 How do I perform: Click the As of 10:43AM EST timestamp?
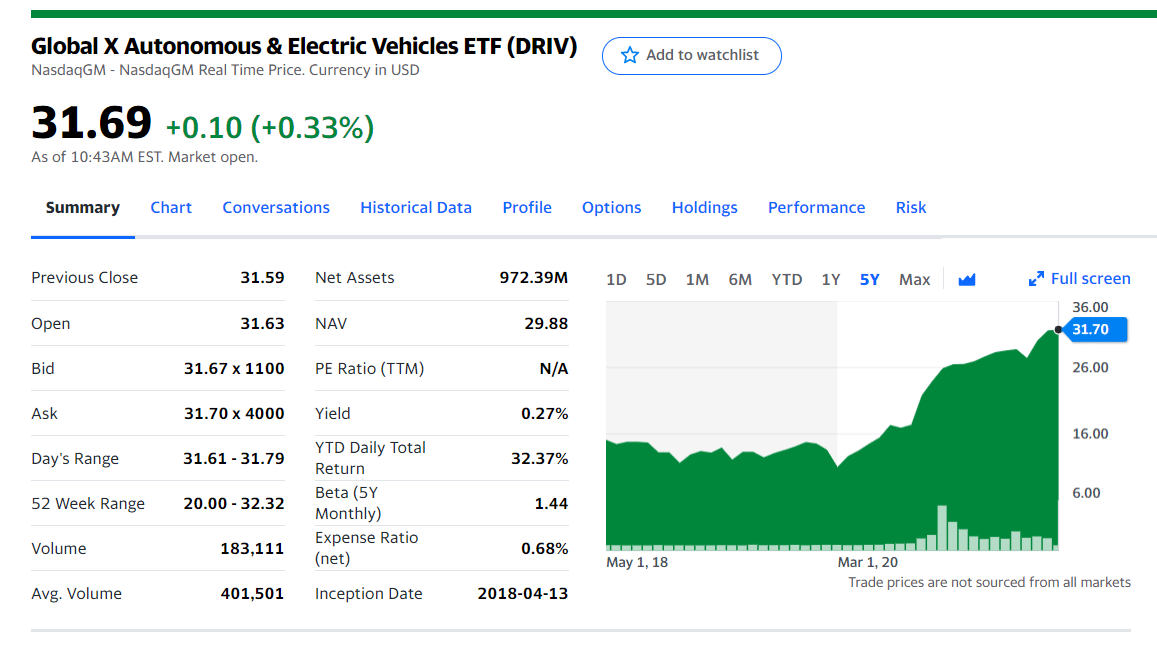point(145,157)
